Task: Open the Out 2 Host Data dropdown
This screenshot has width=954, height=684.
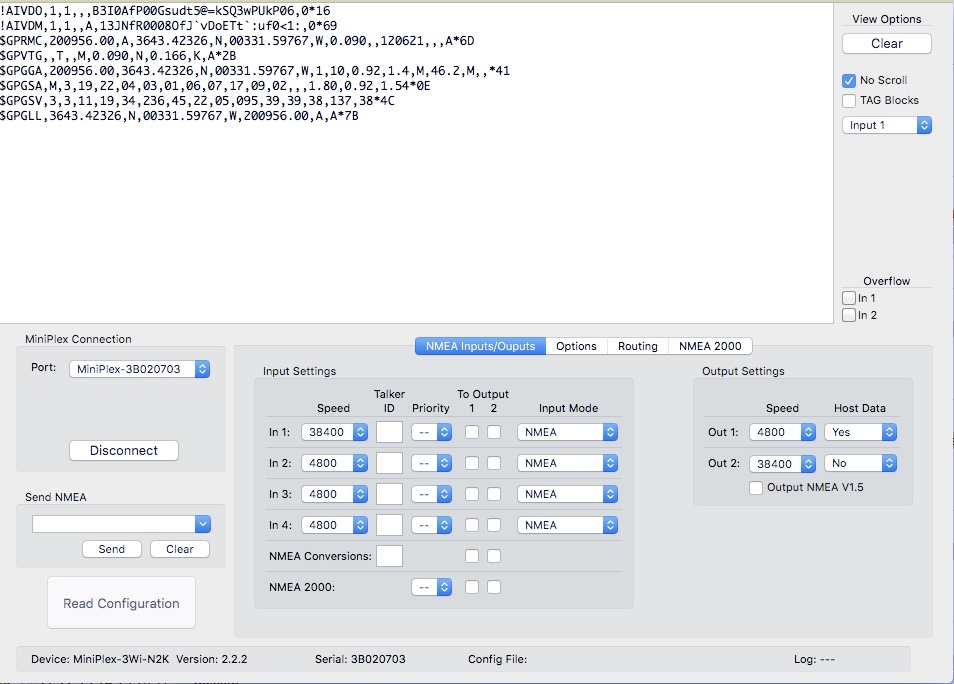Action: tap(860, 463)
